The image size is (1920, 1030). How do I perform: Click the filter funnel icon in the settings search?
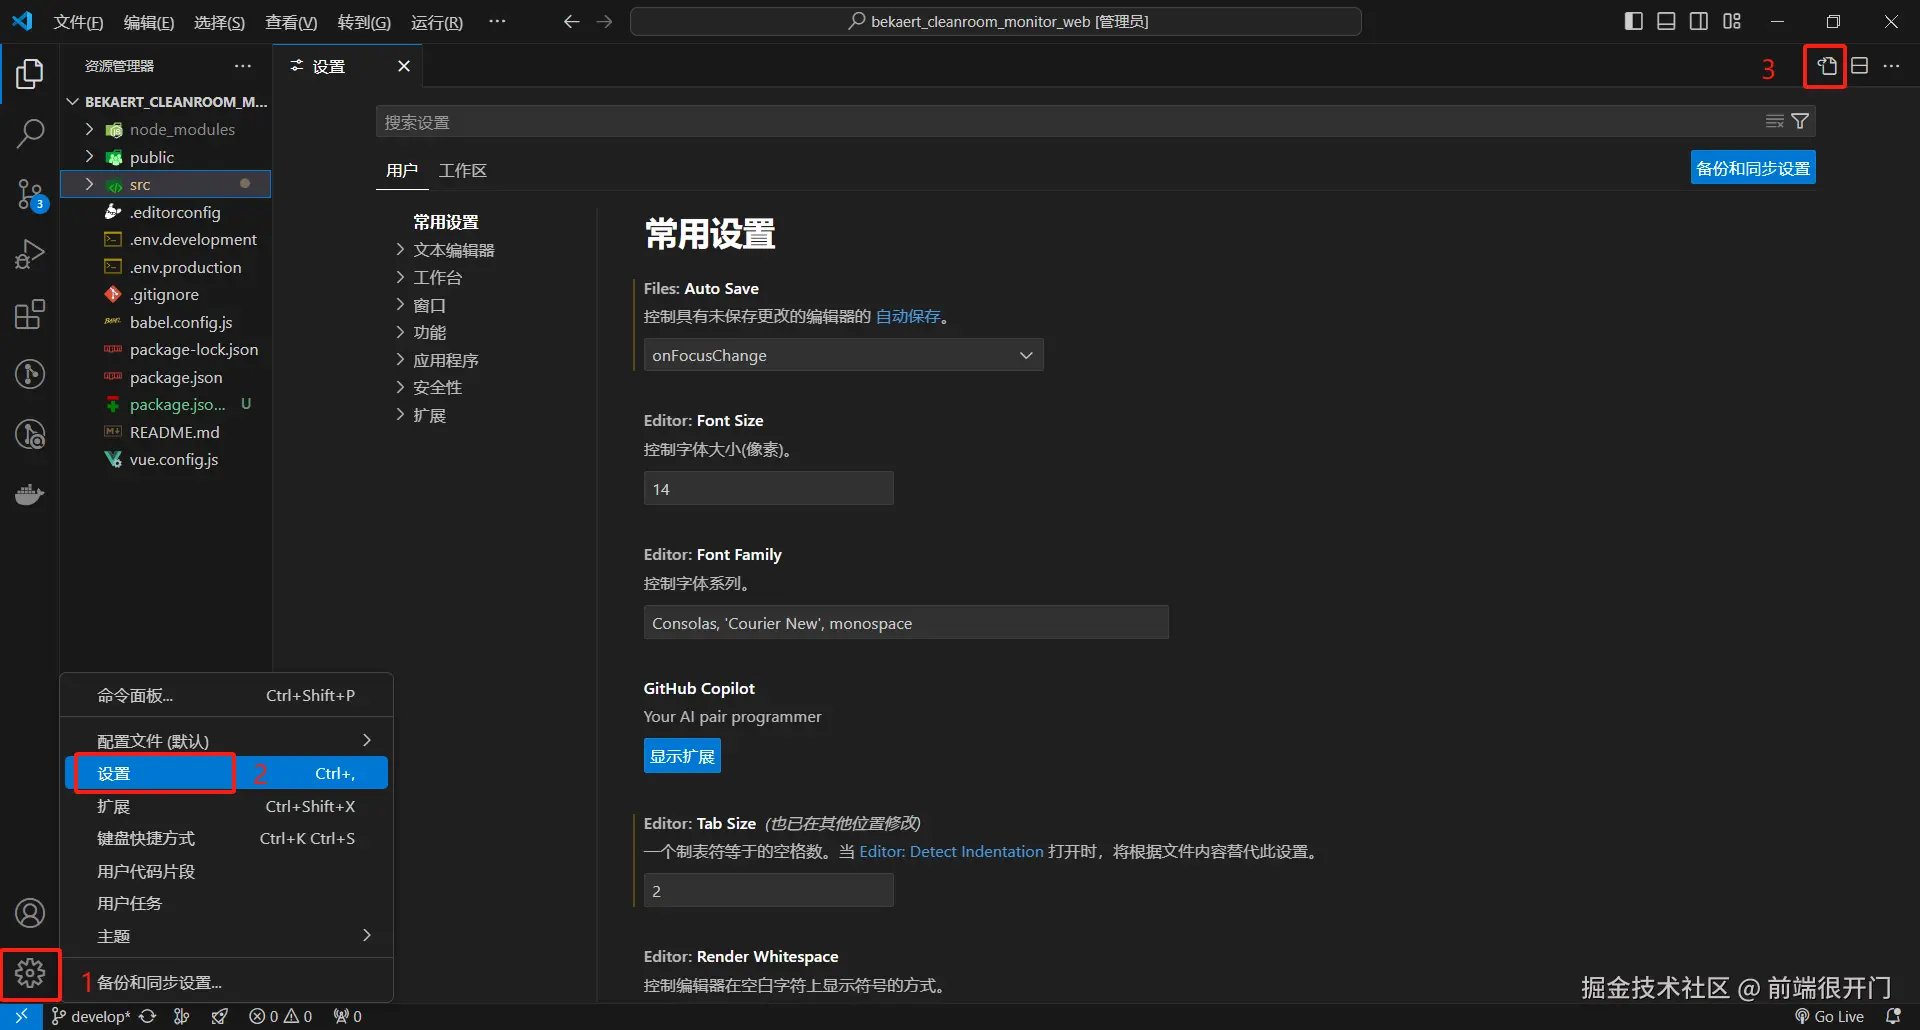pyautogui.click(x=1800, y=121)
